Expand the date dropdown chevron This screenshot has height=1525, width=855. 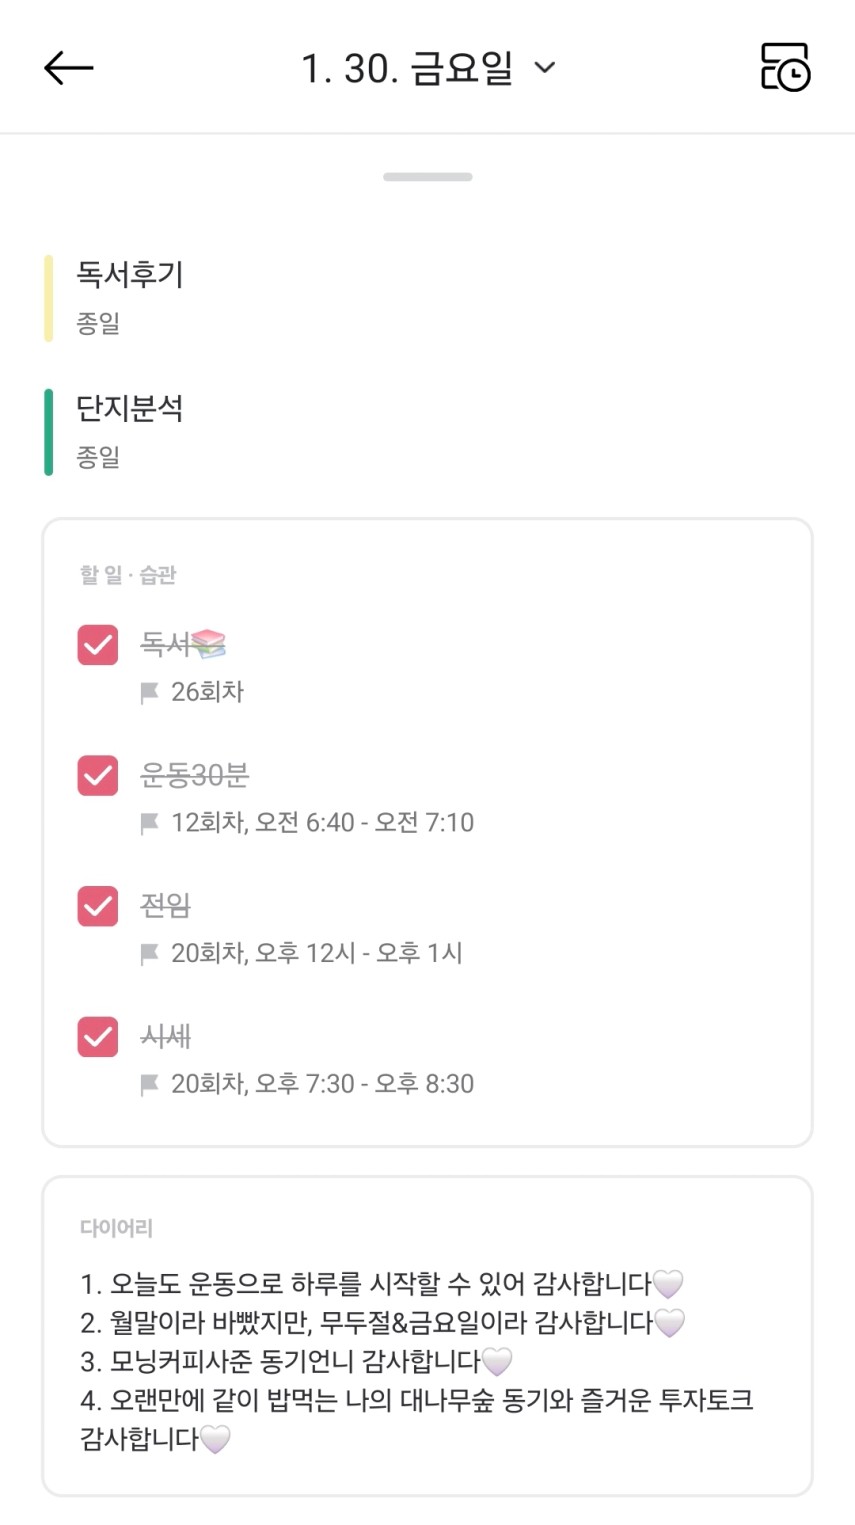click(545, 68)
